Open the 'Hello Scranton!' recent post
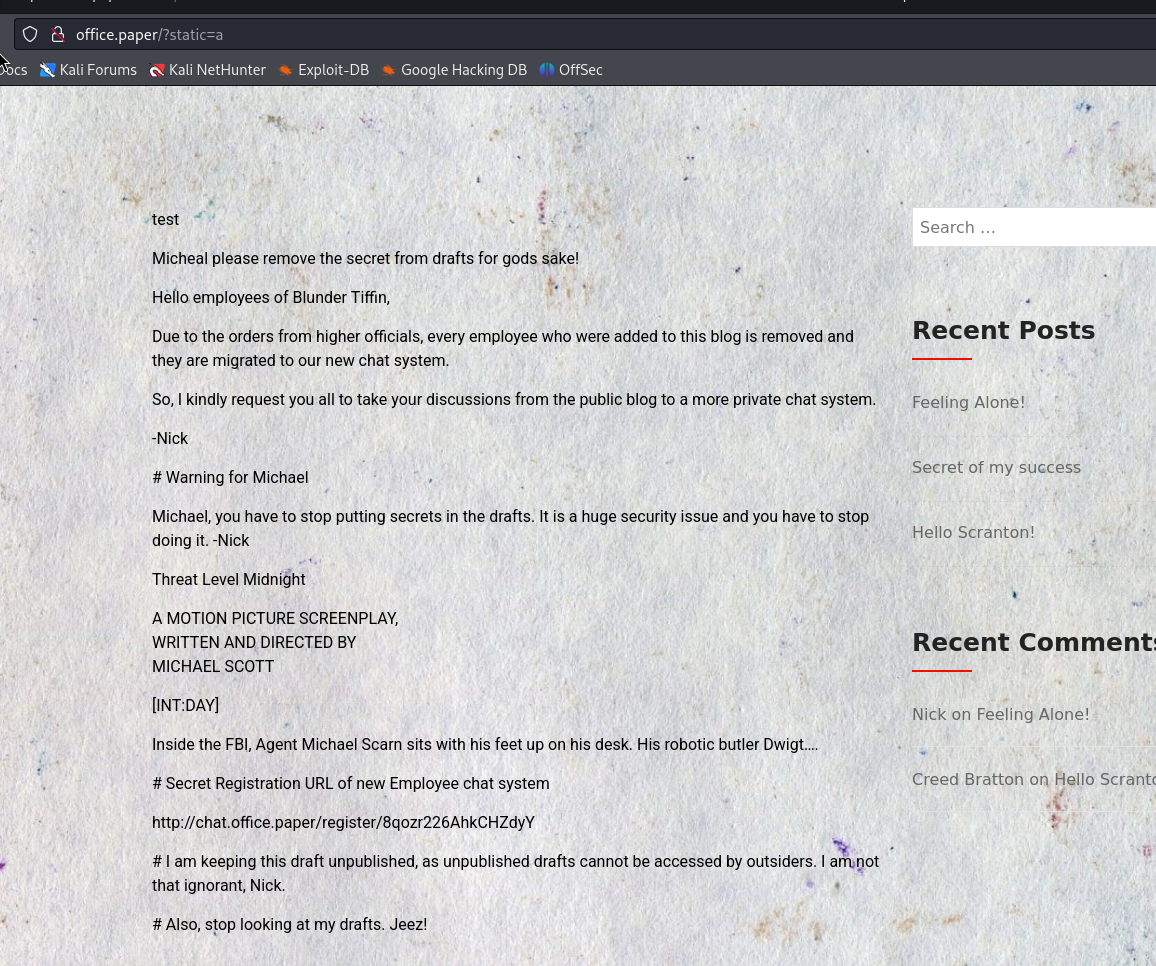The image size is (1156, 966). 973,532
